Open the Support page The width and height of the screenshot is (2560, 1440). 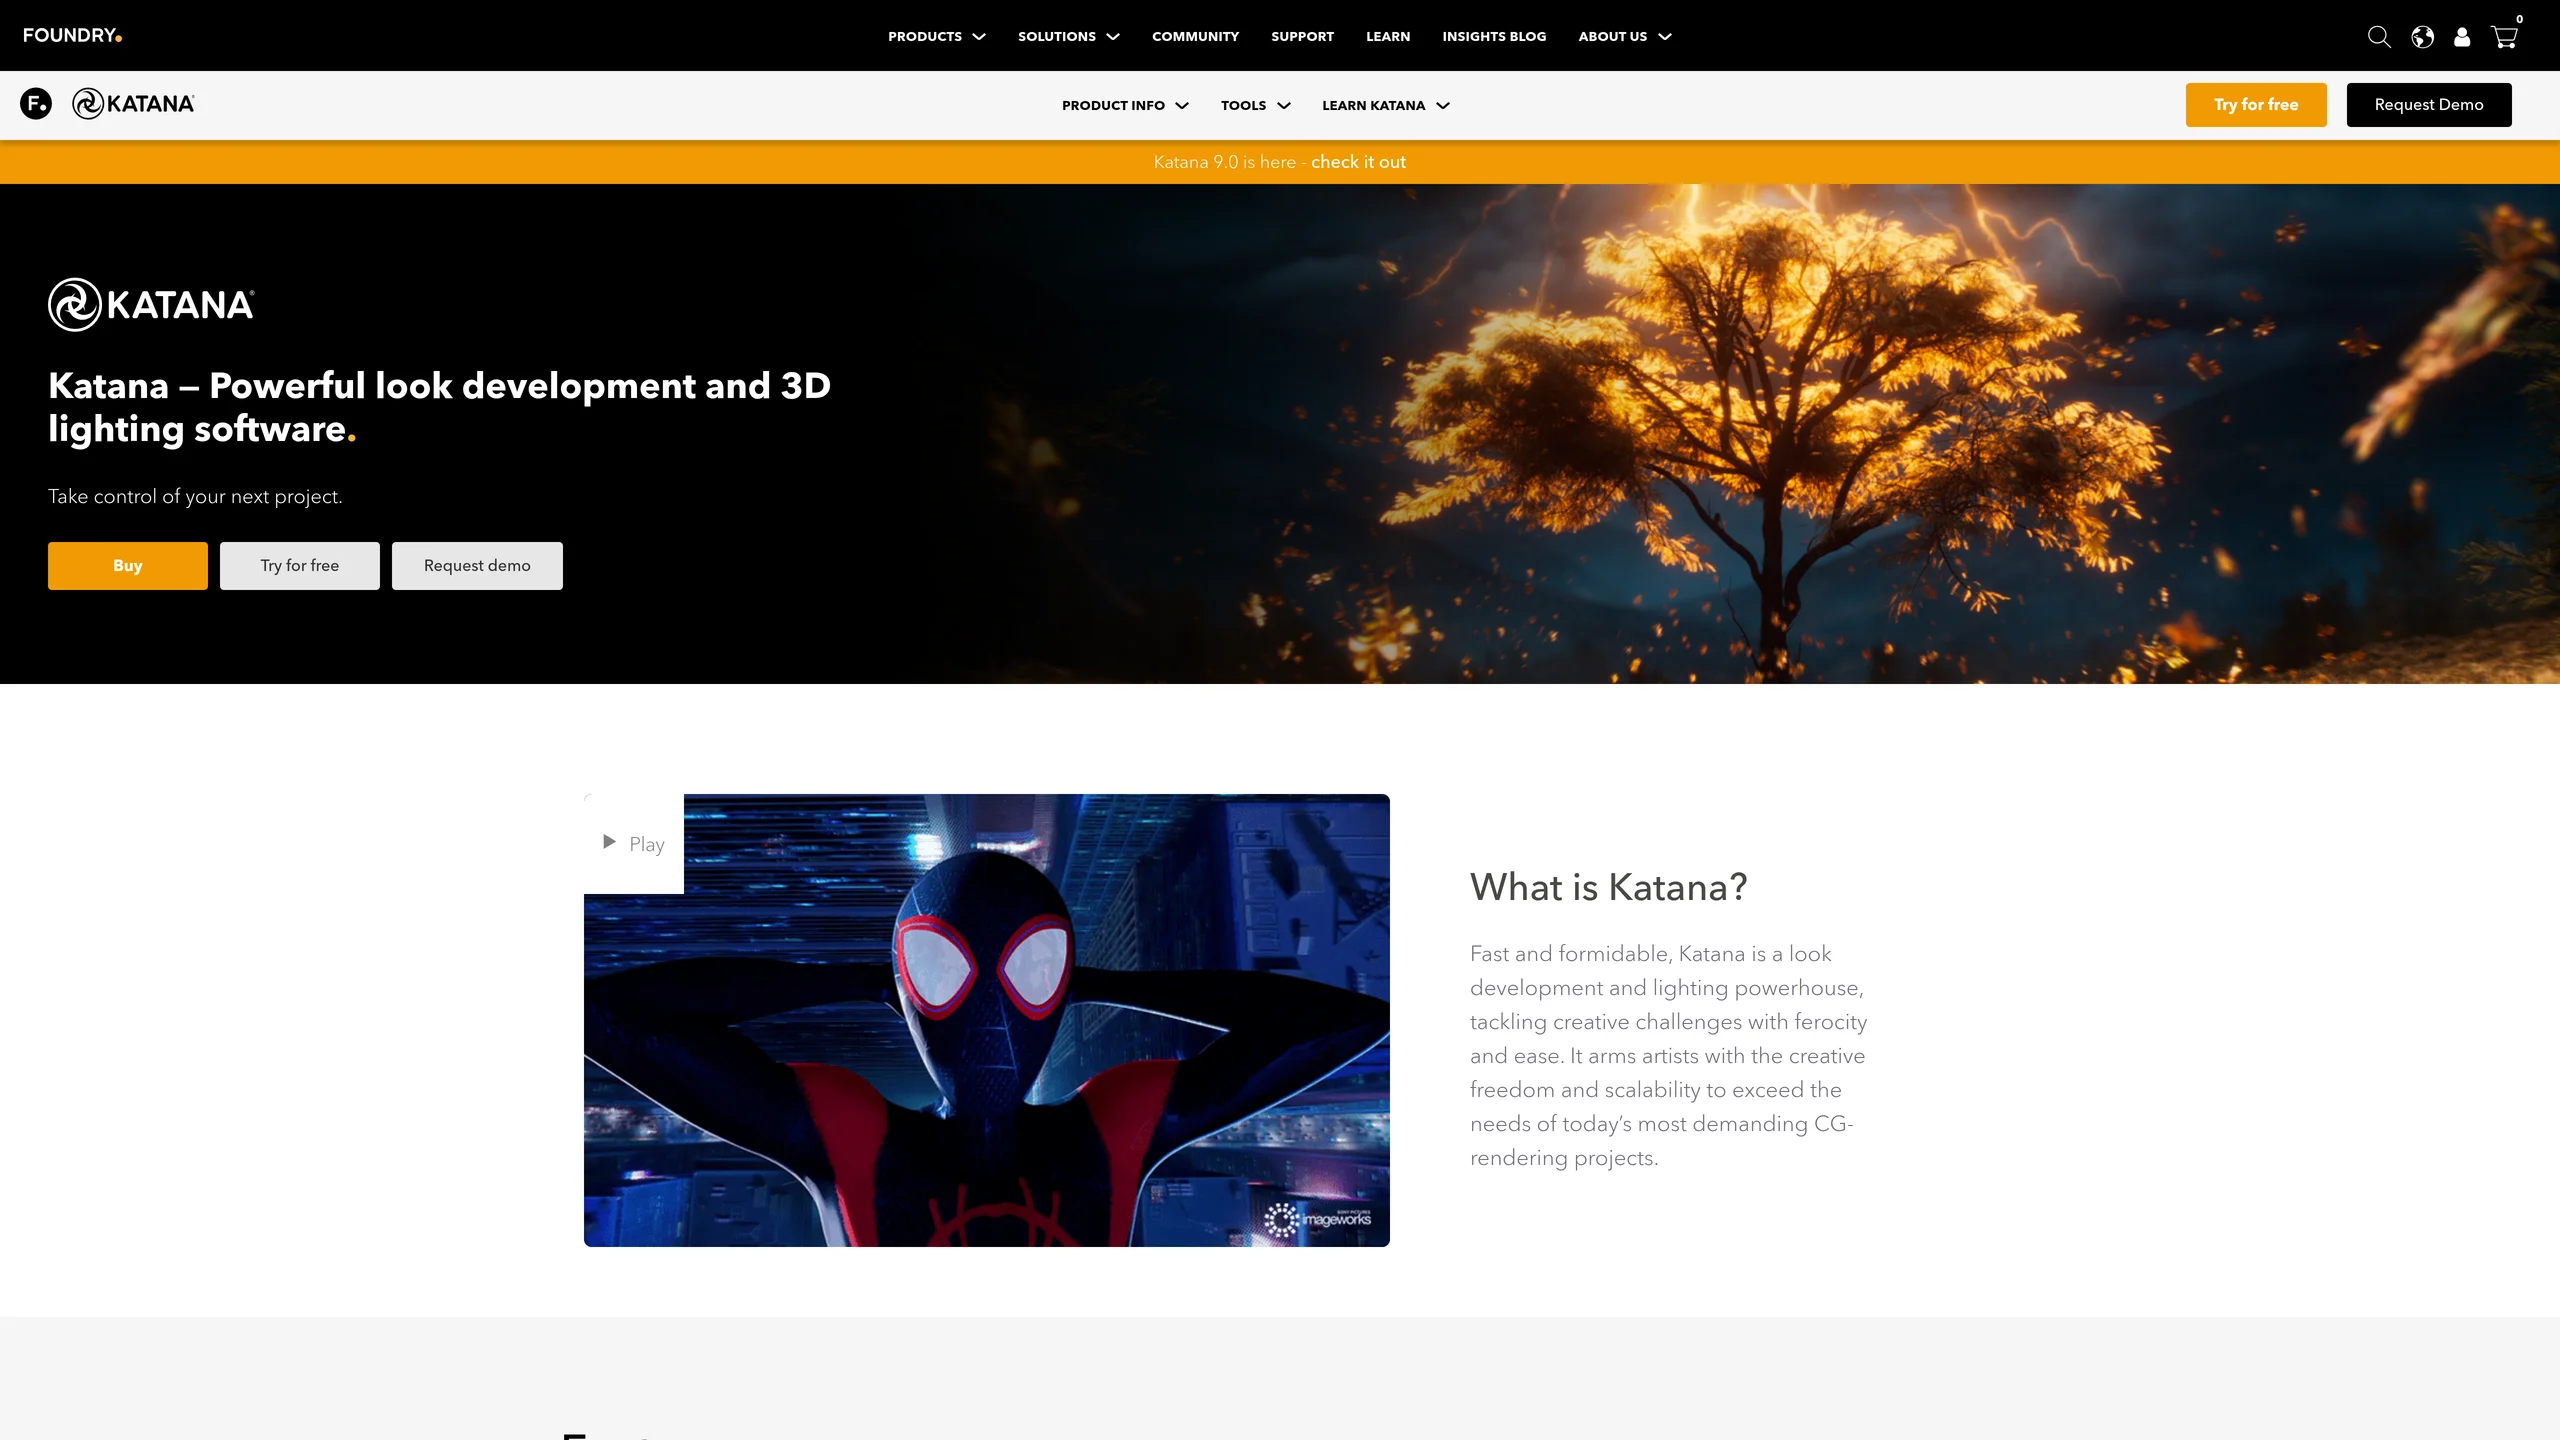1302,36
